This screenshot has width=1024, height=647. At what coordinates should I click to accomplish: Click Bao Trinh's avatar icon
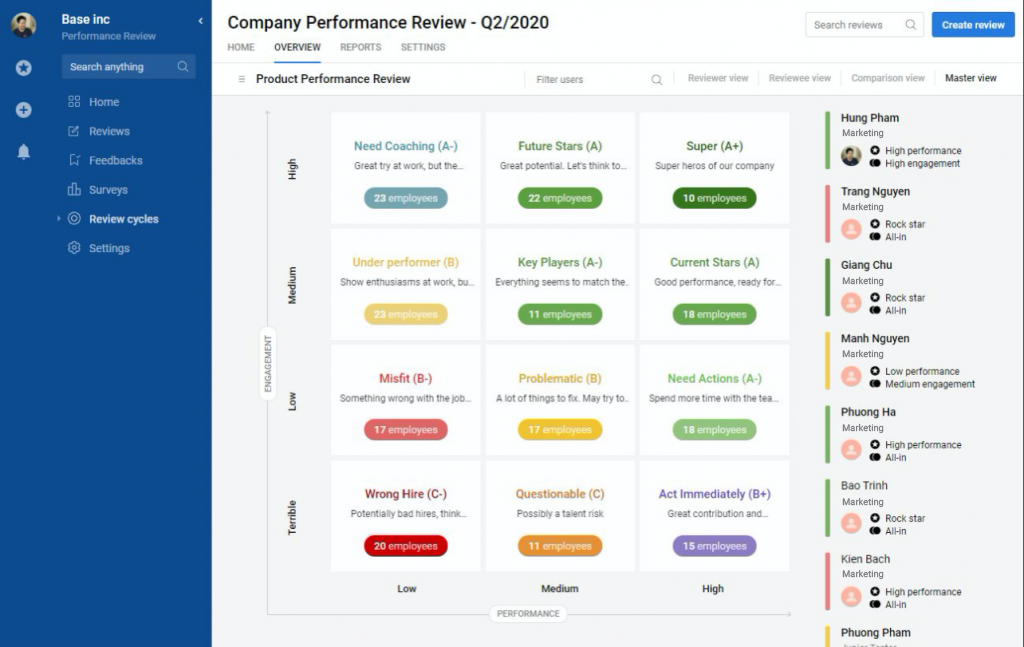pyautogui.click(x=850, y=524)
